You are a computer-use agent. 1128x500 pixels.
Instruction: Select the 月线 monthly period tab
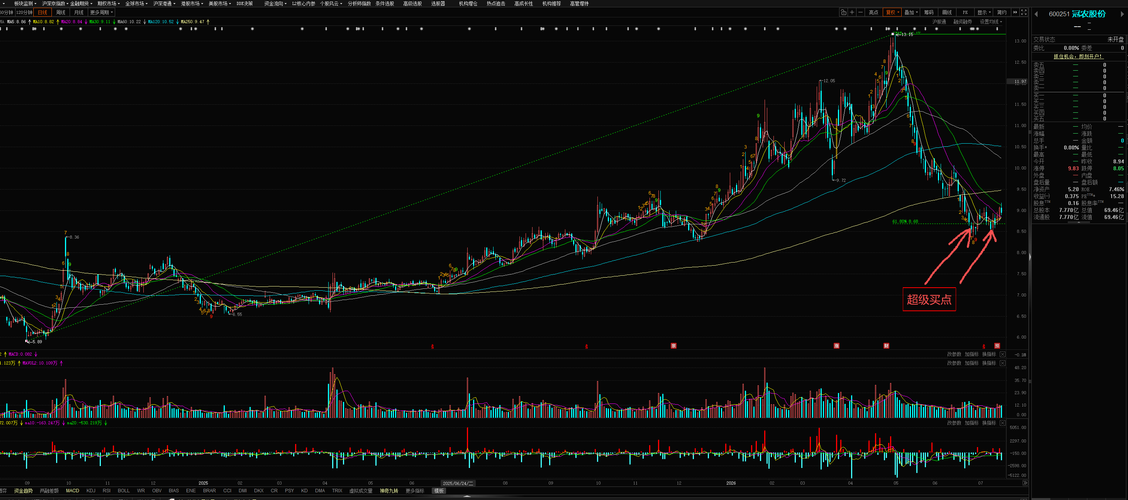pos(78,12)
